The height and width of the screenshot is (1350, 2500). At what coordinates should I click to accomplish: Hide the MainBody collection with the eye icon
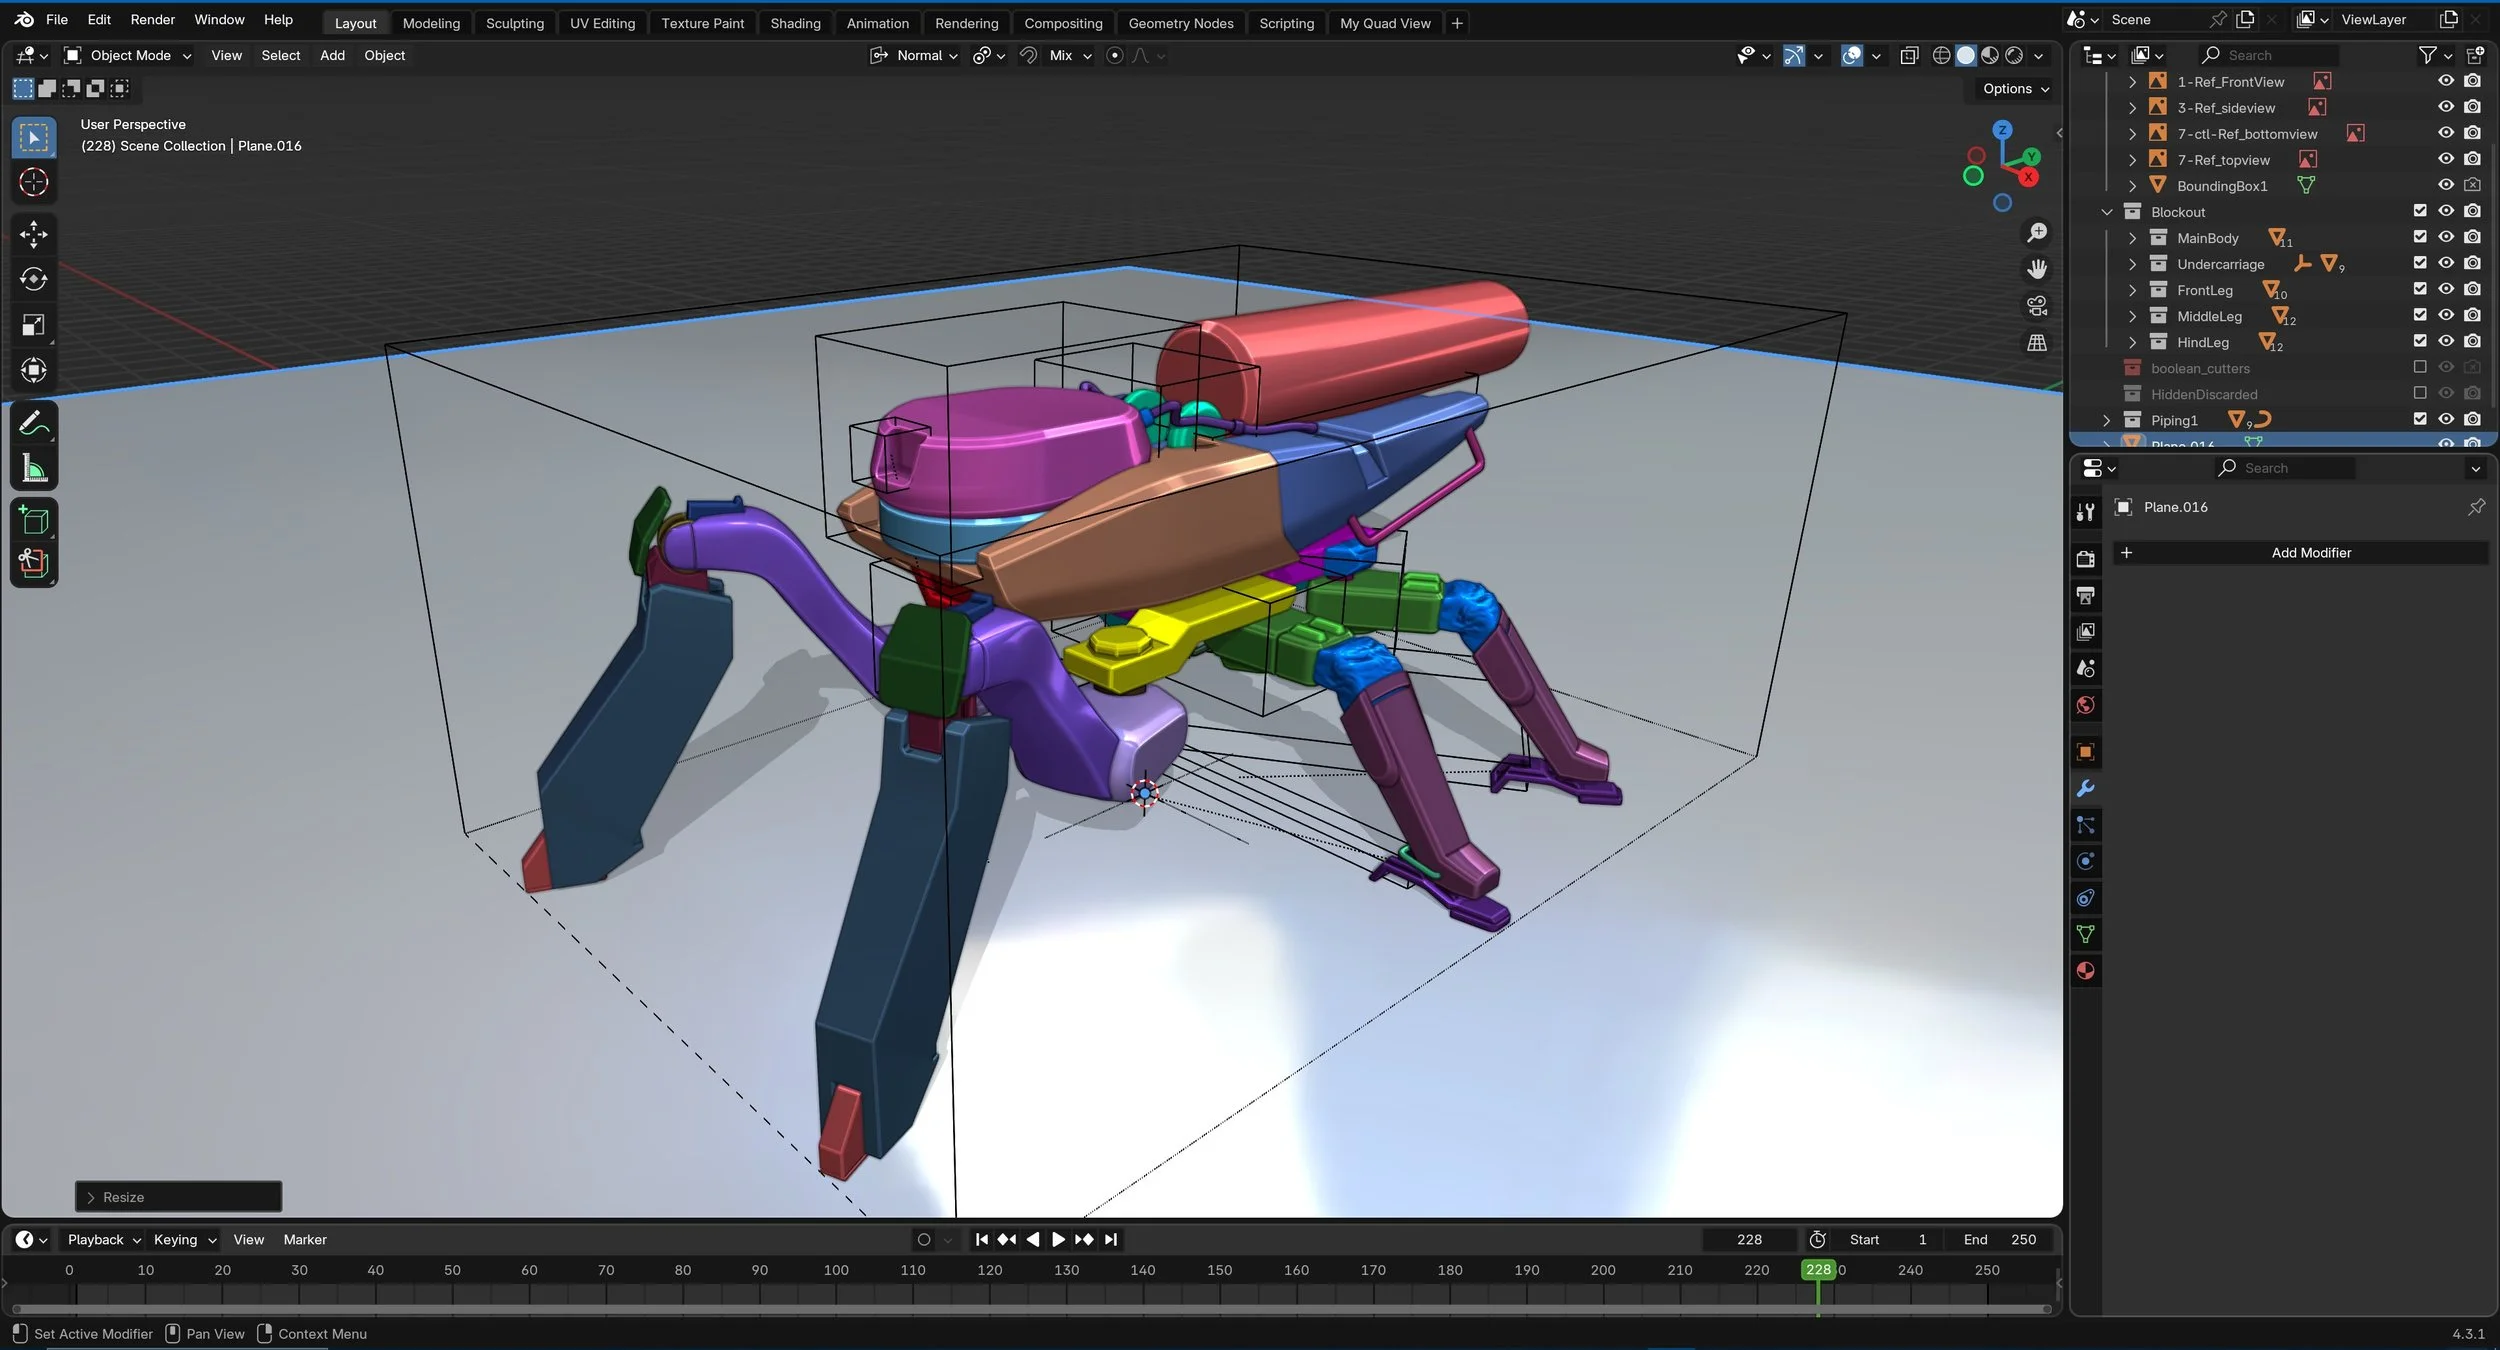point(2445,238)
